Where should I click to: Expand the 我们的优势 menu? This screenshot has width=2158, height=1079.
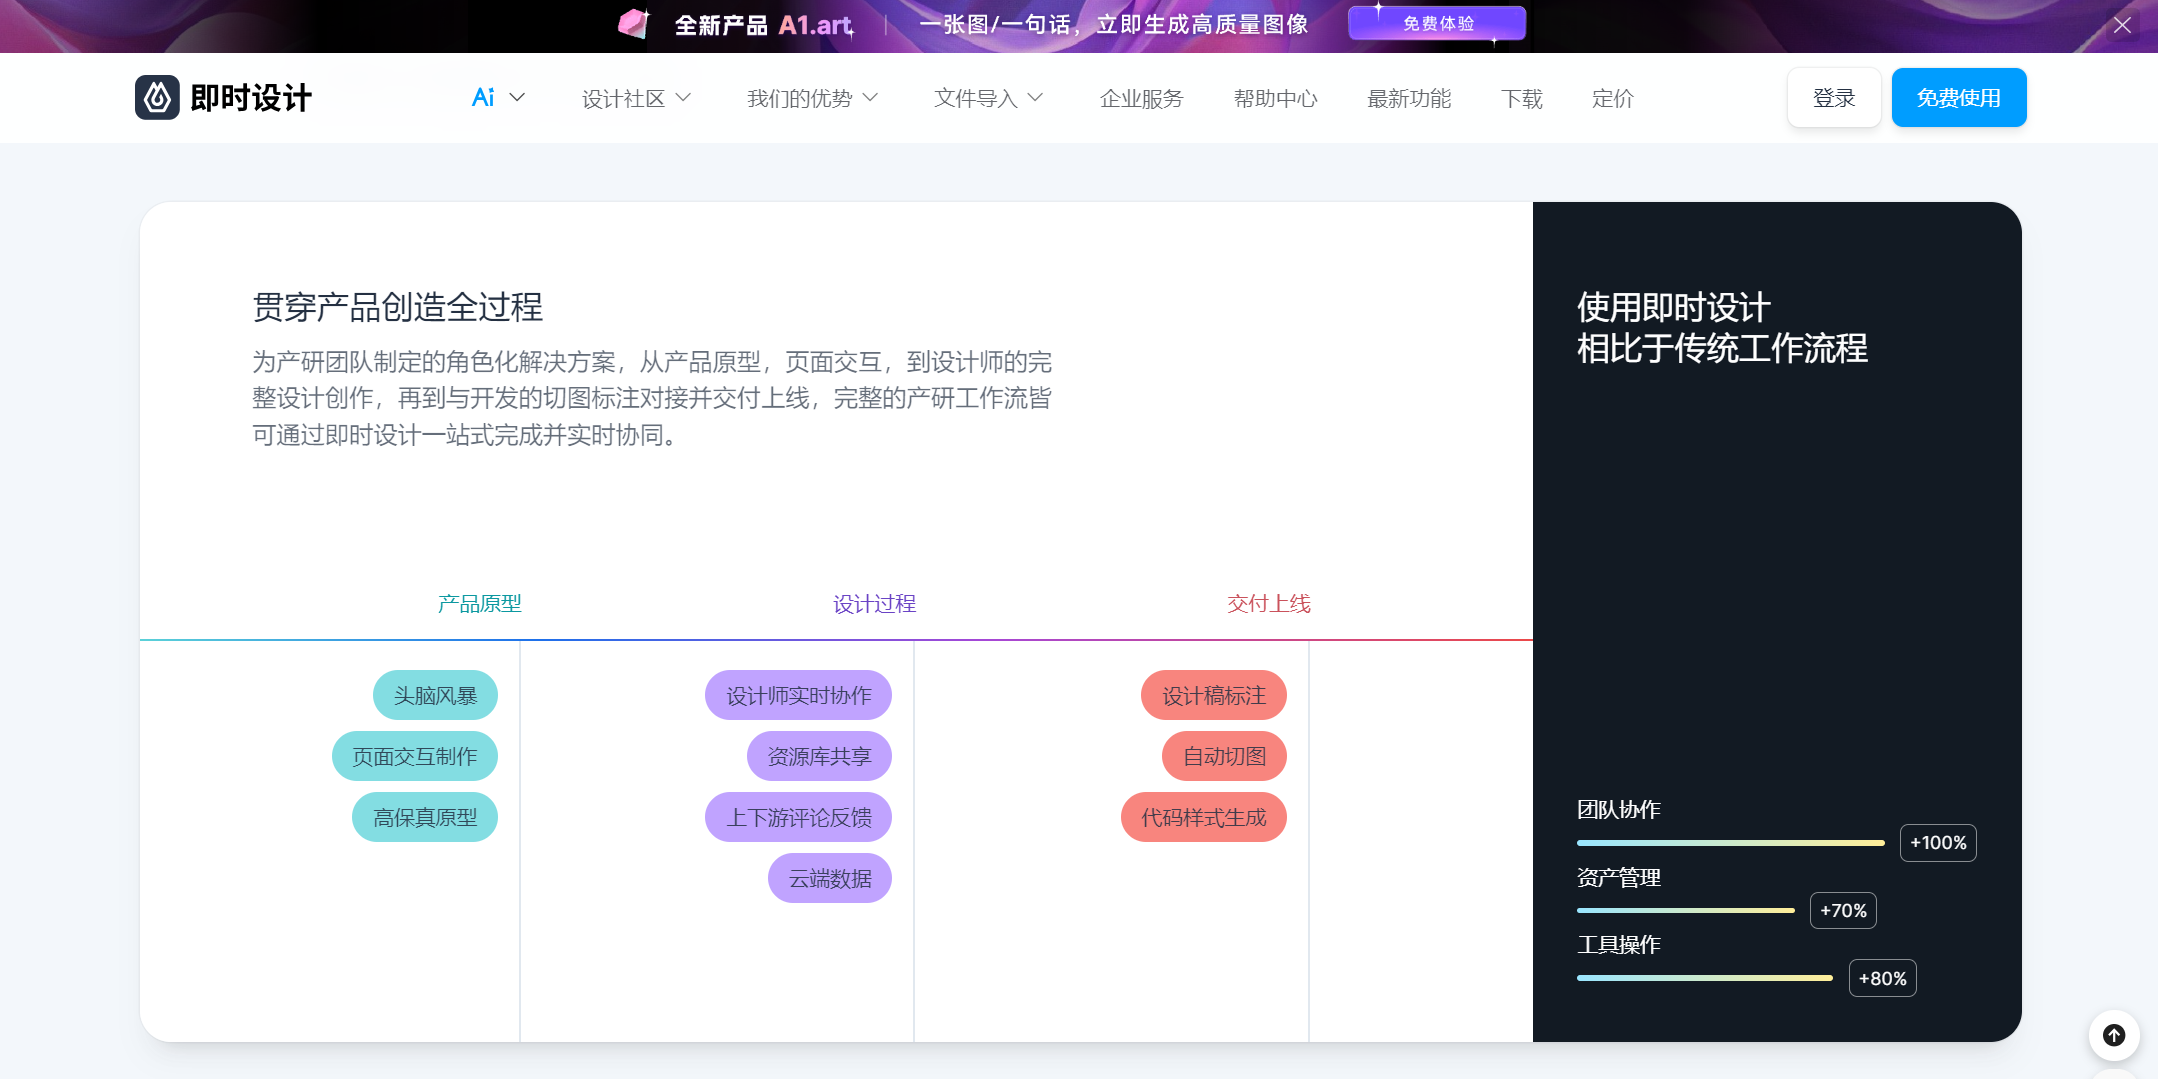[x=812, y=98]
